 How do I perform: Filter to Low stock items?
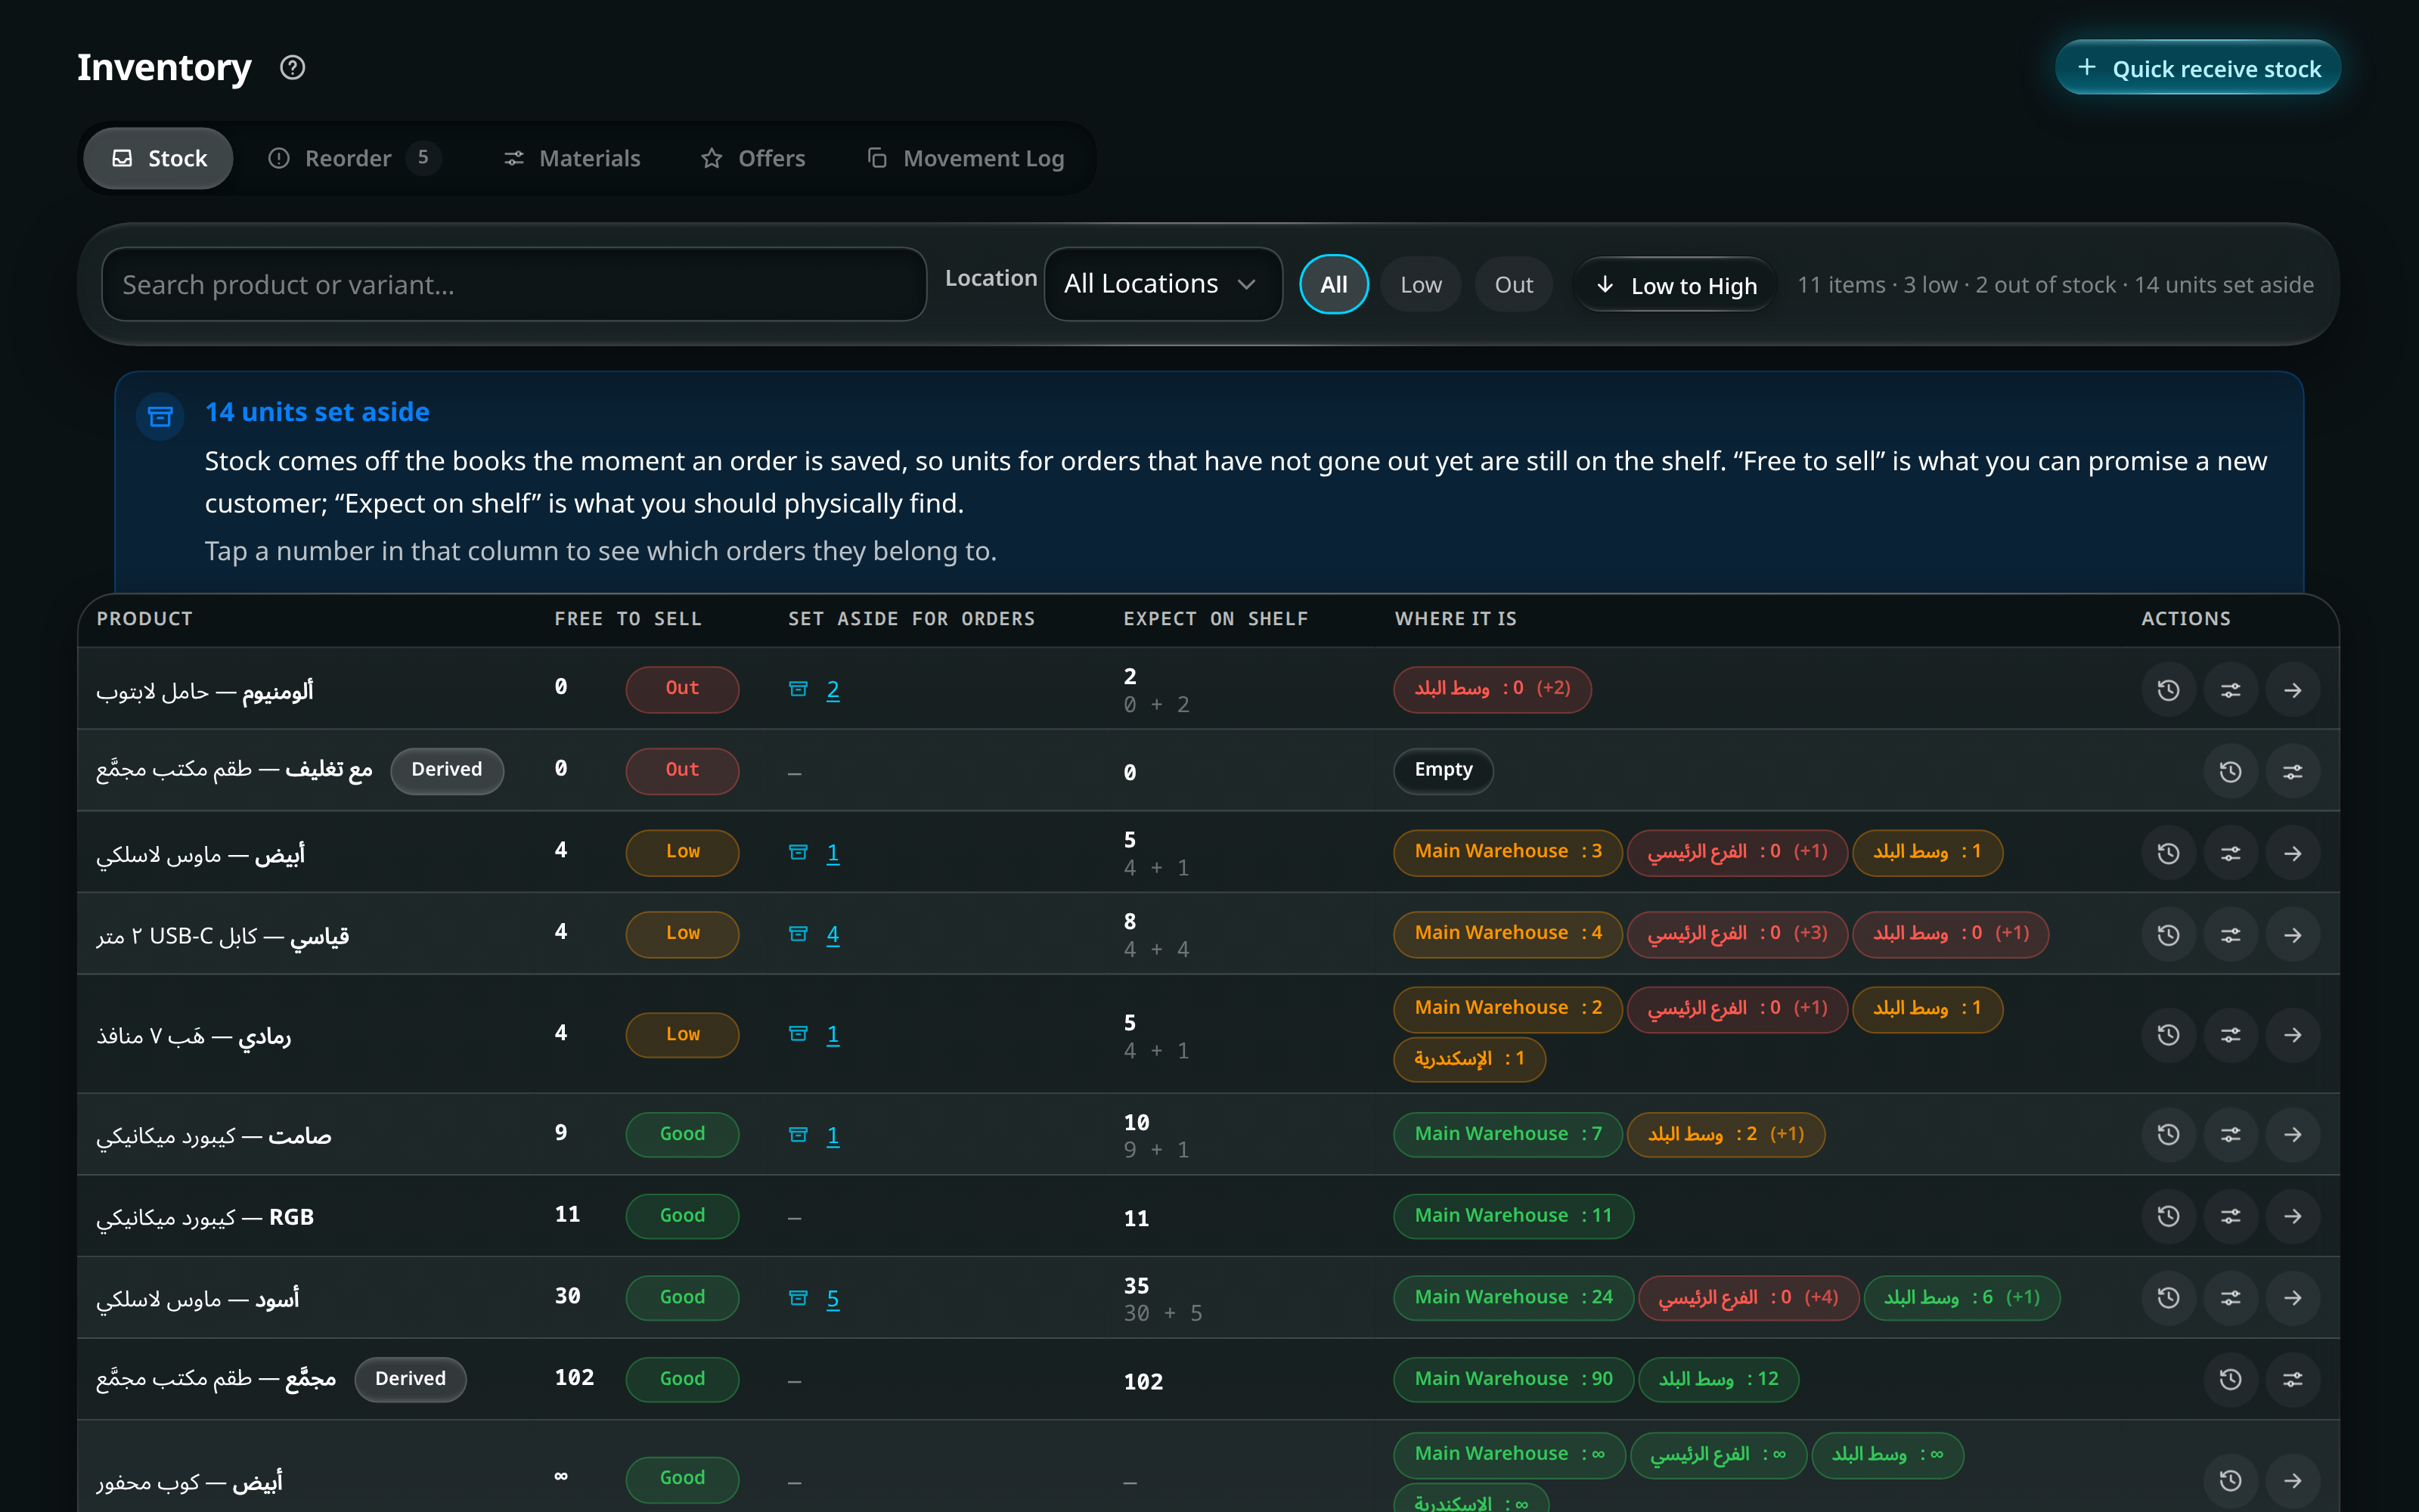point(1420,285)
